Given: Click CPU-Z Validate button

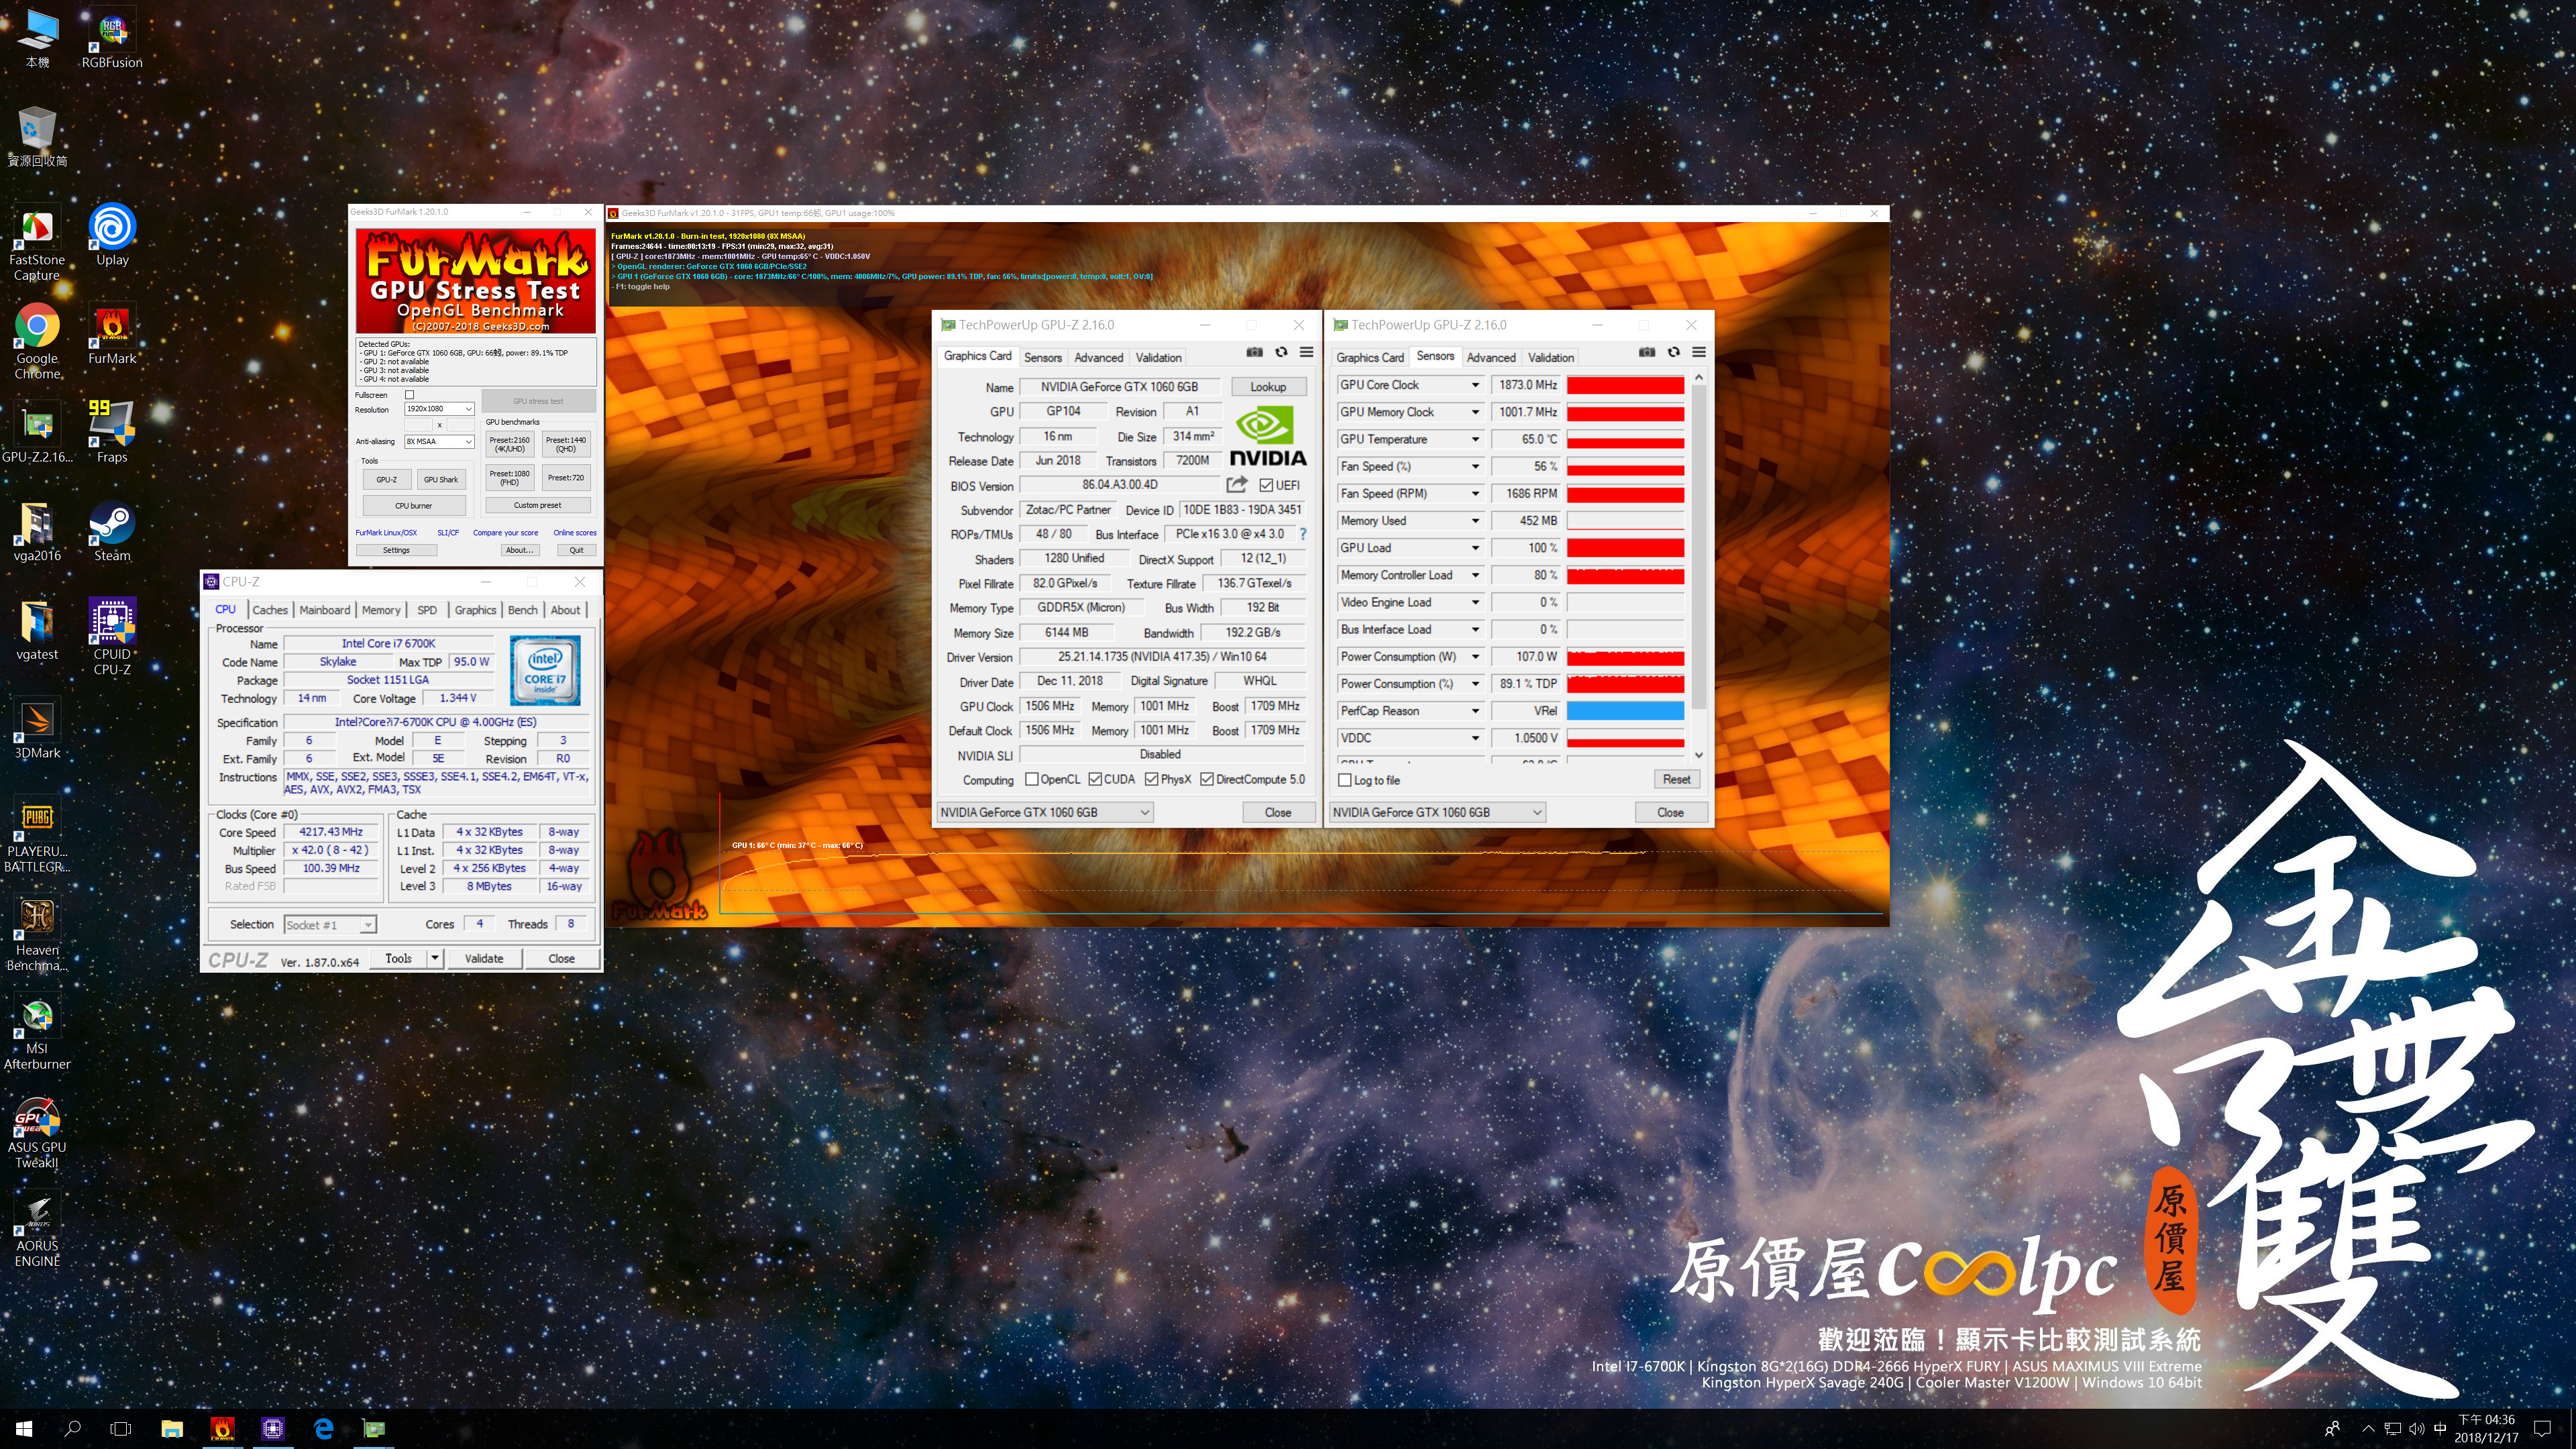Looking at the screenshot, I should pos(484,958).
